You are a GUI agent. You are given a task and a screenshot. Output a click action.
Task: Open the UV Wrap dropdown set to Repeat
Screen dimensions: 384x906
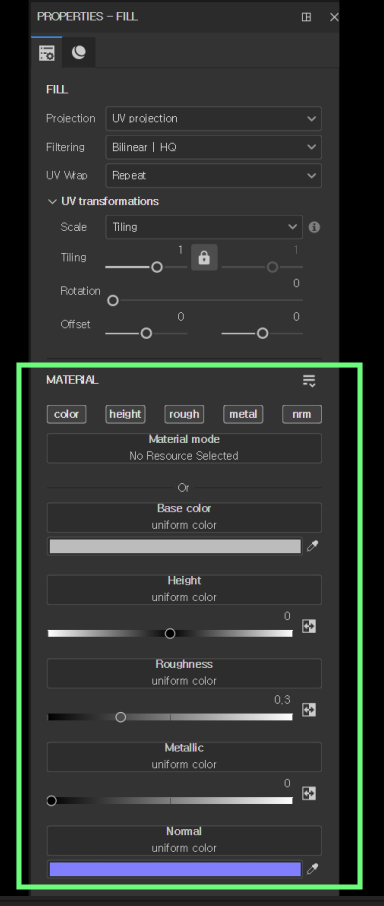pos(214,176)
